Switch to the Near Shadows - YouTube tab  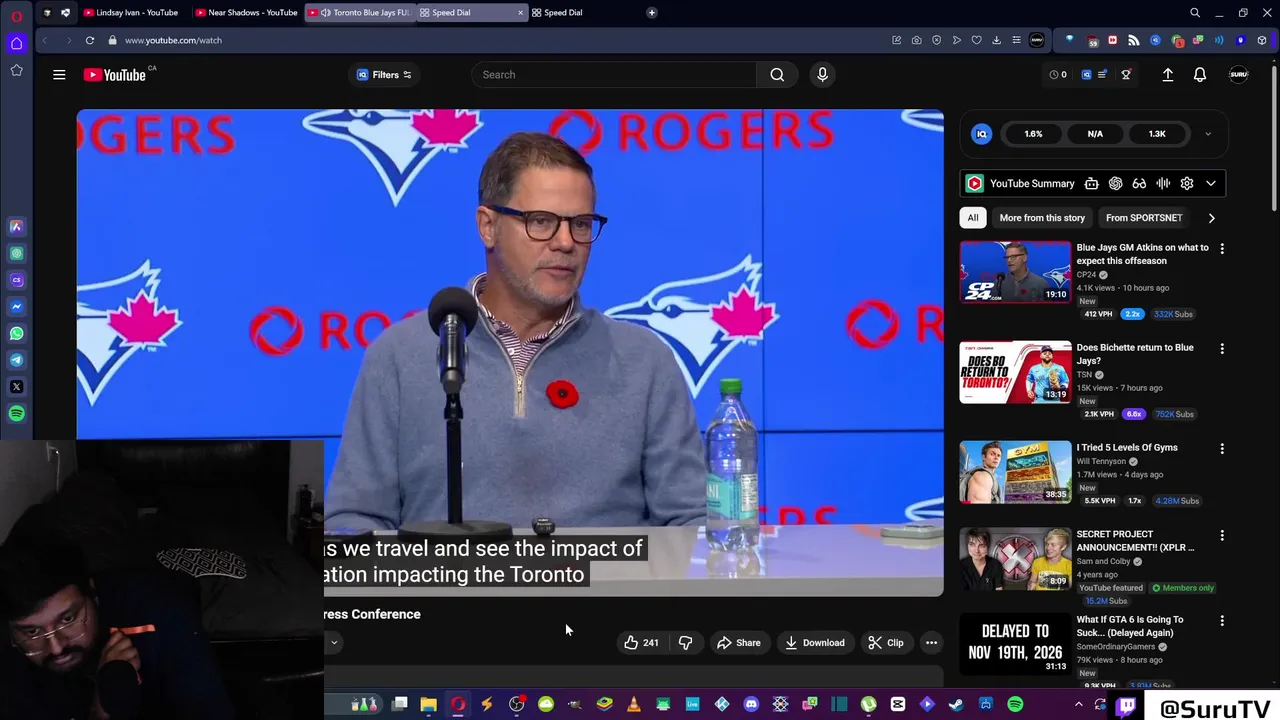pyautogui.click(x=247, y=13)
